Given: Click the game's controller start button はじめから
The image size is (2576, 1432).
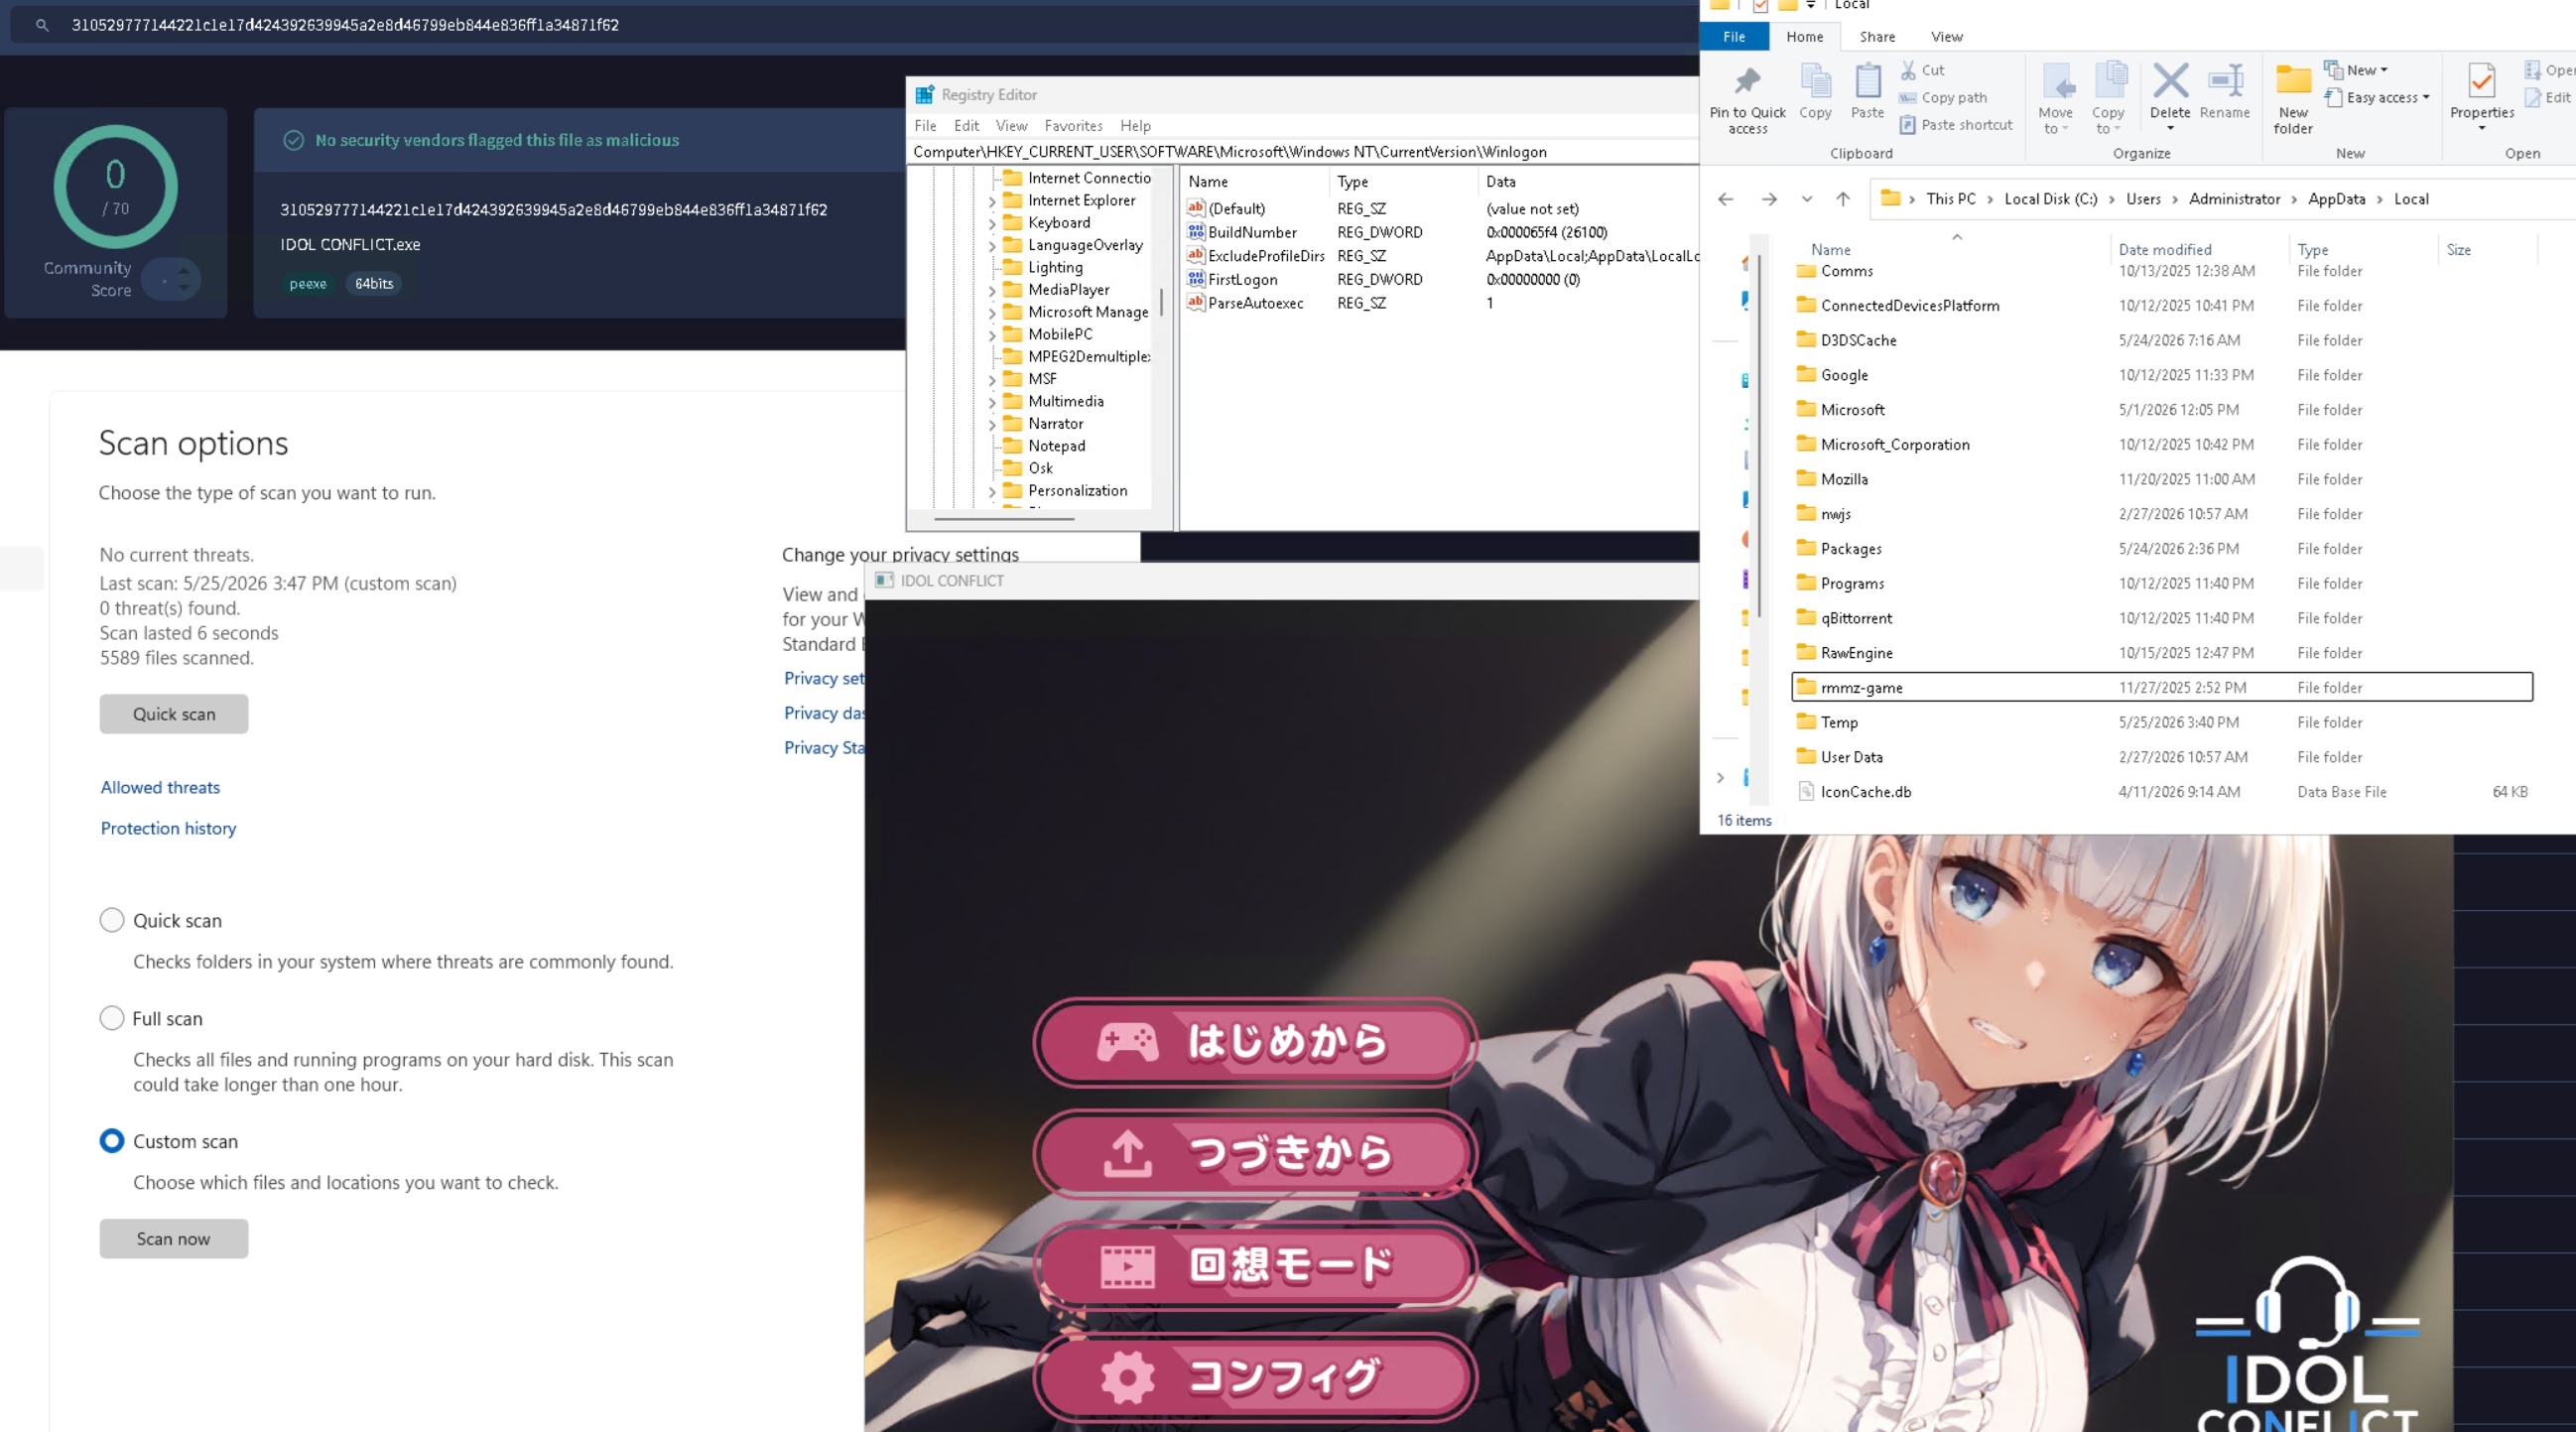Looking at the screenshot, I should tap(1254, 1041).
